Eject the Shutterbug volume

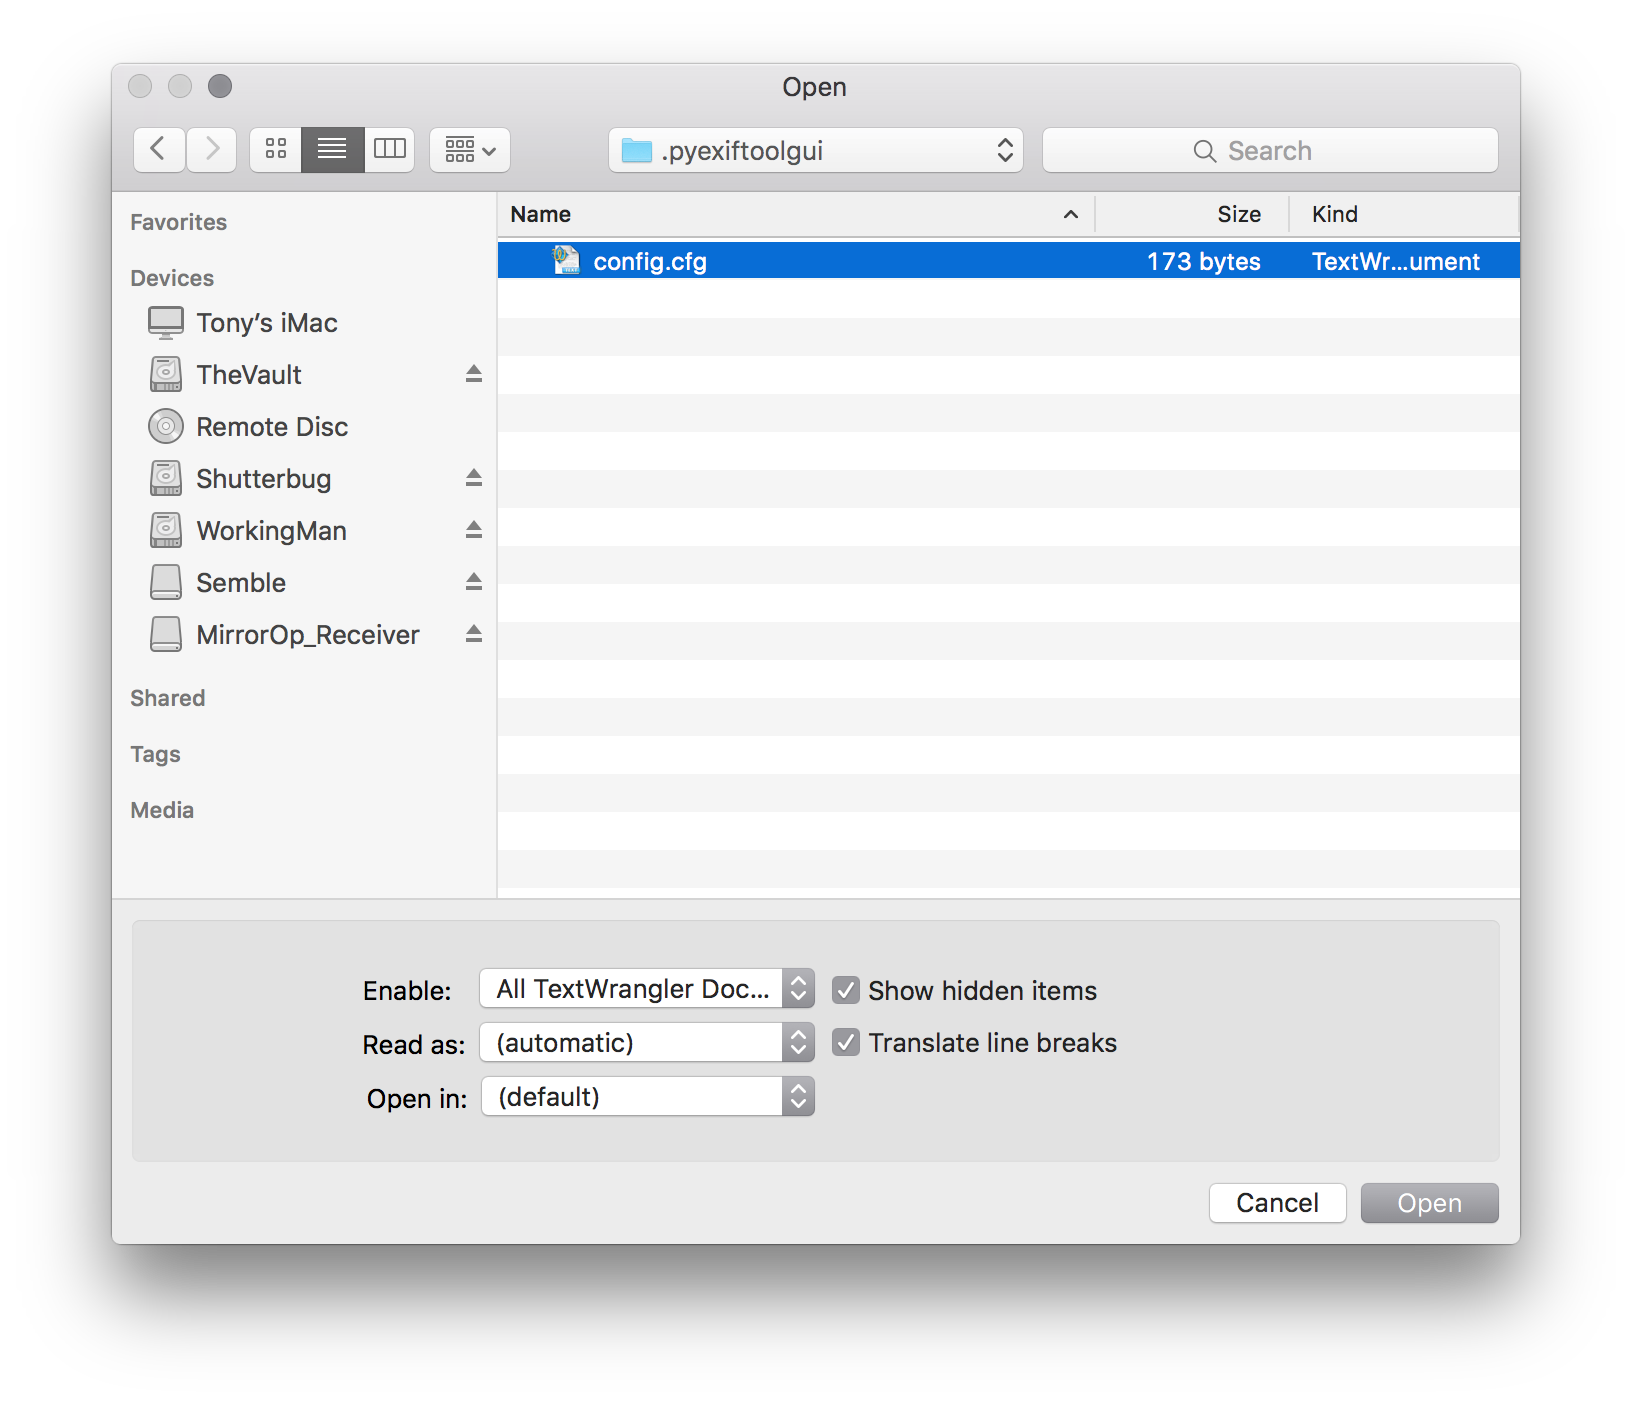[x=474, y=478]
